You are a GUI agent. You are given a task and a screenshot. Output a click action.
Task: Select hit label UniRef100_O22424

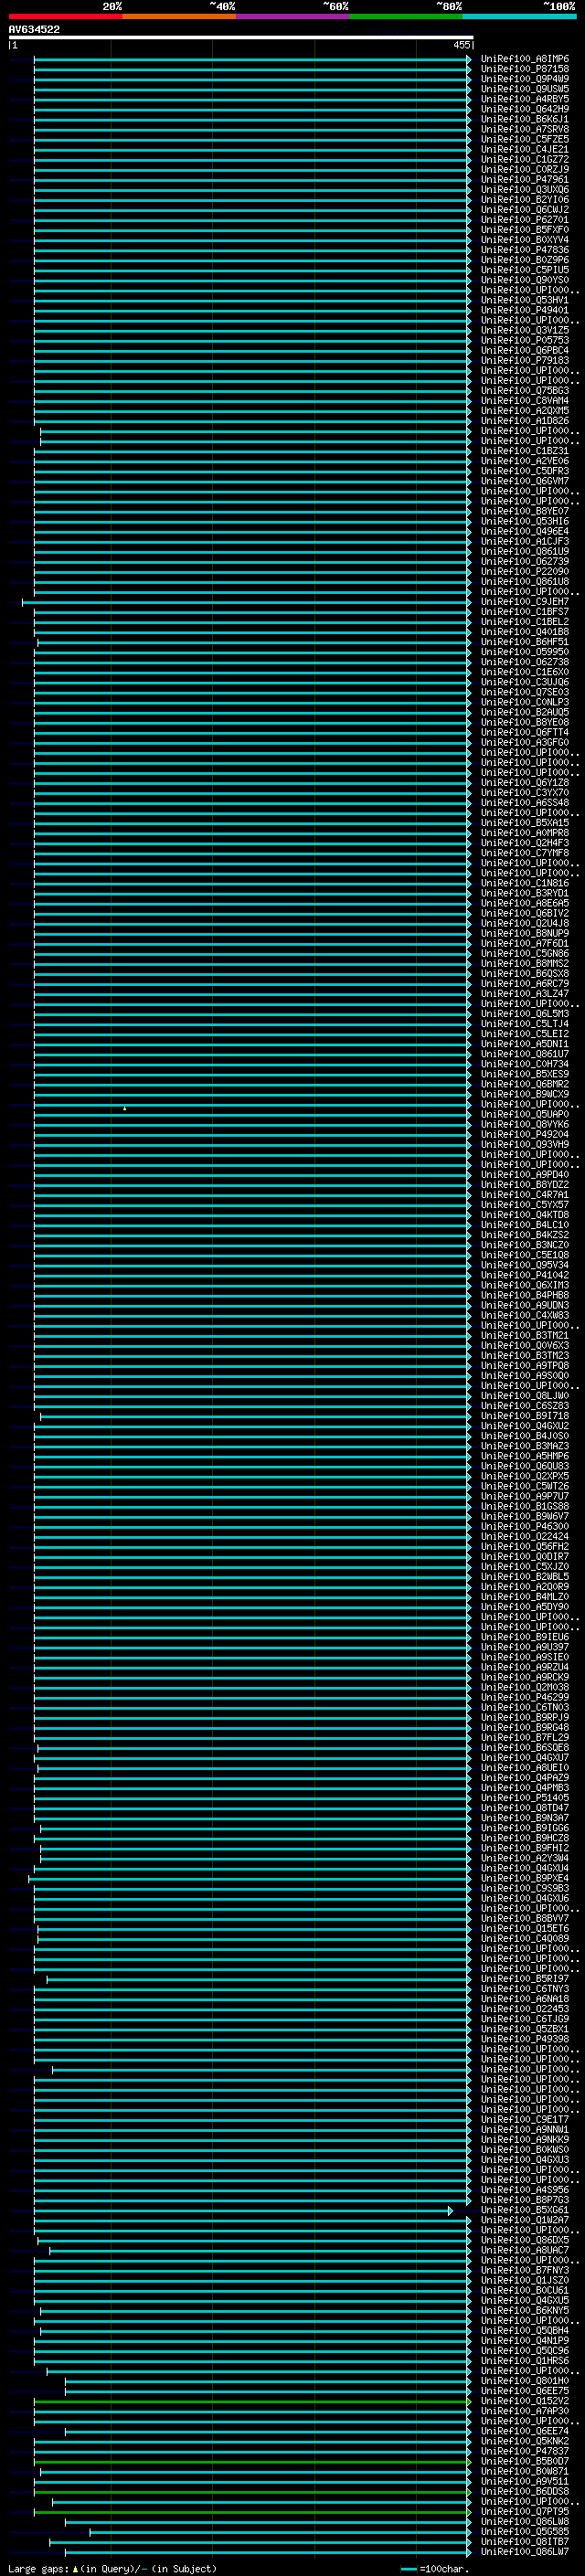[524, 1536]
